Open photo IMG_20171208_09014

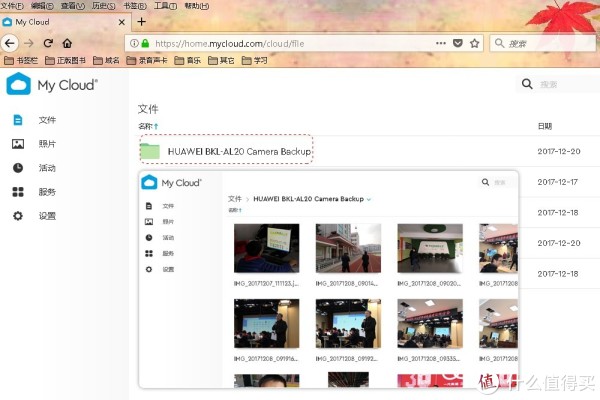[x=348, y=248]
